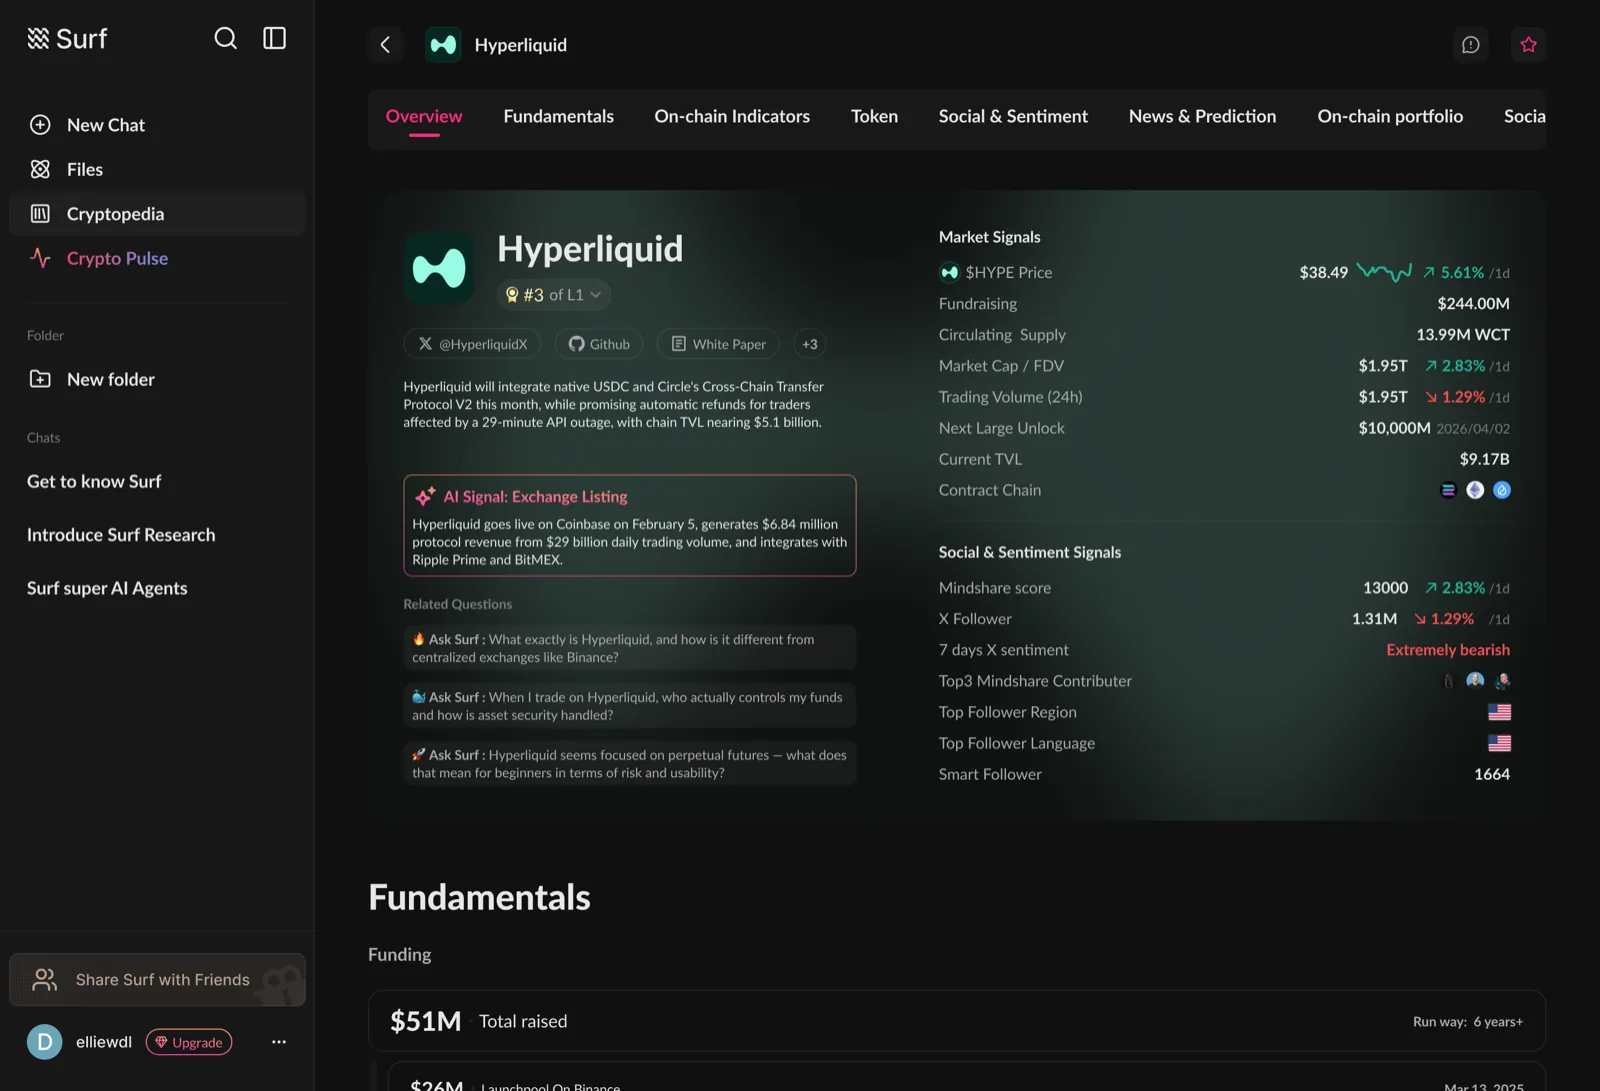Viewport: 1600px width, 1091px height.
Task: Click the Top Follower Region flag
Action: [x=1499, y=712]
